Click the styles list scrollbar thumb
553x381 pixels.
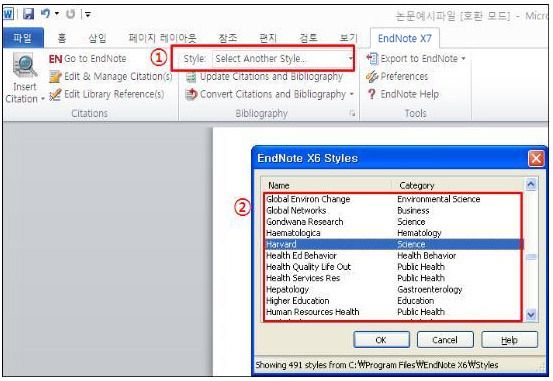point(531,257)
